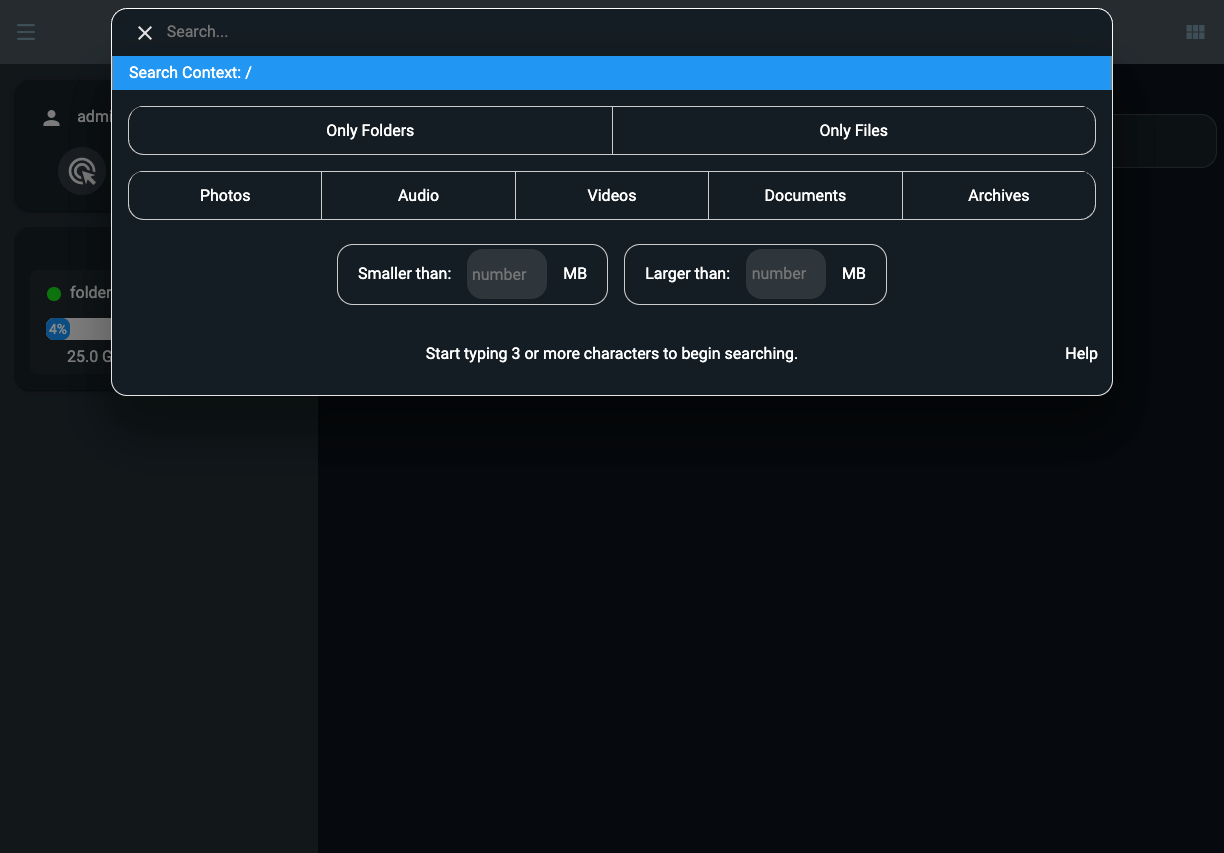Click the search hint about 3 characters
Screen dimensions: 1224x853
coord(612,354)
